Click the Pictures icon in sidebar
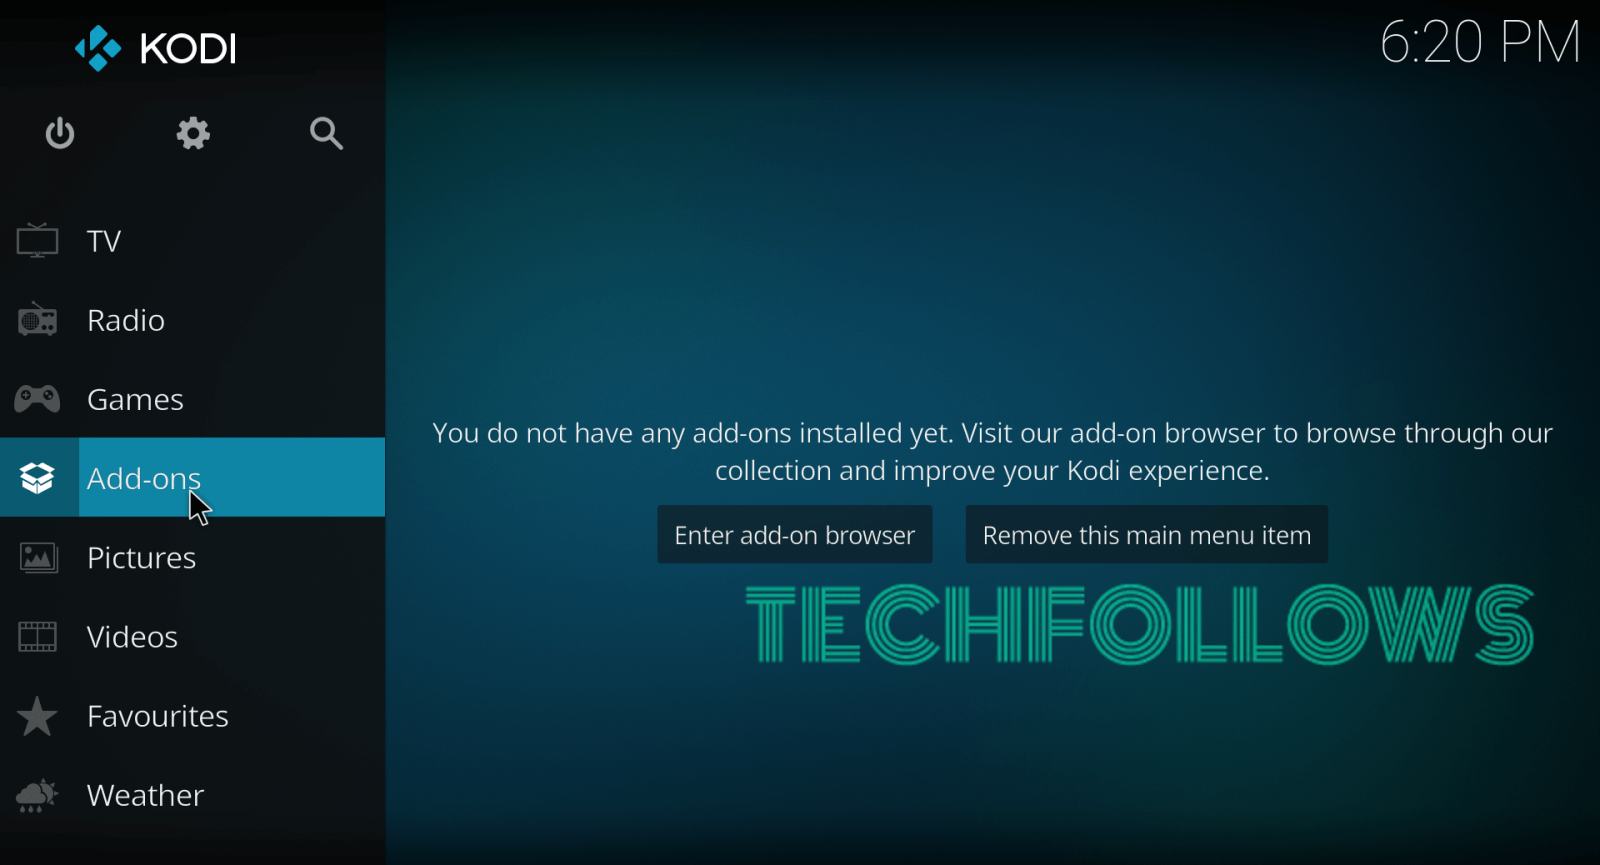 coord(38,557)
